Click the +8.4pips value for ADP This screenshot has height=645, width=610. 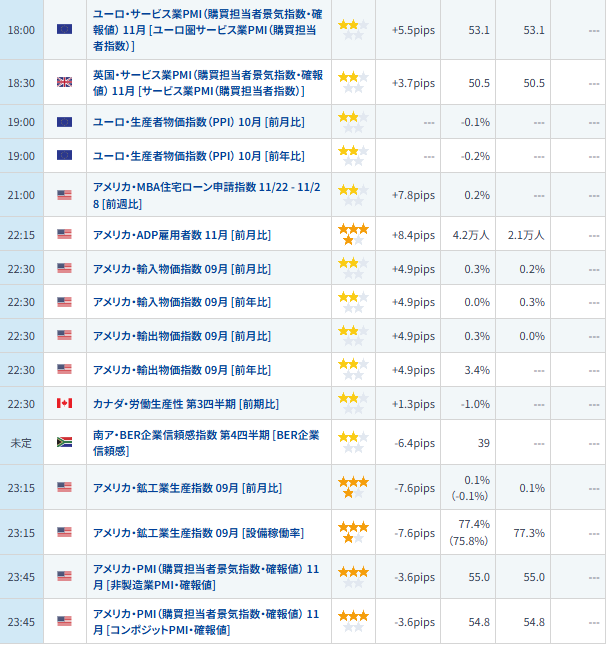(413, 235)
